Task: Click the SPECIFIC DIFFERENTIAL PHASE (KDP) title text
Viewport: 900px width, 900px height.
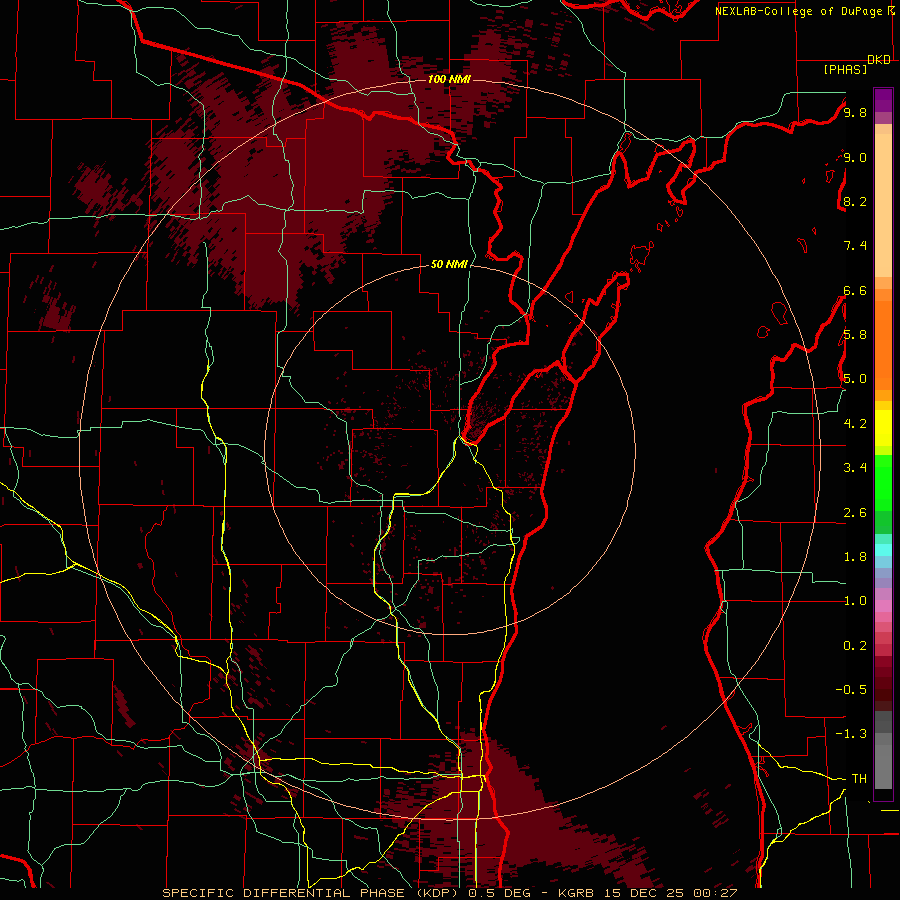Action: coord(312,893)
